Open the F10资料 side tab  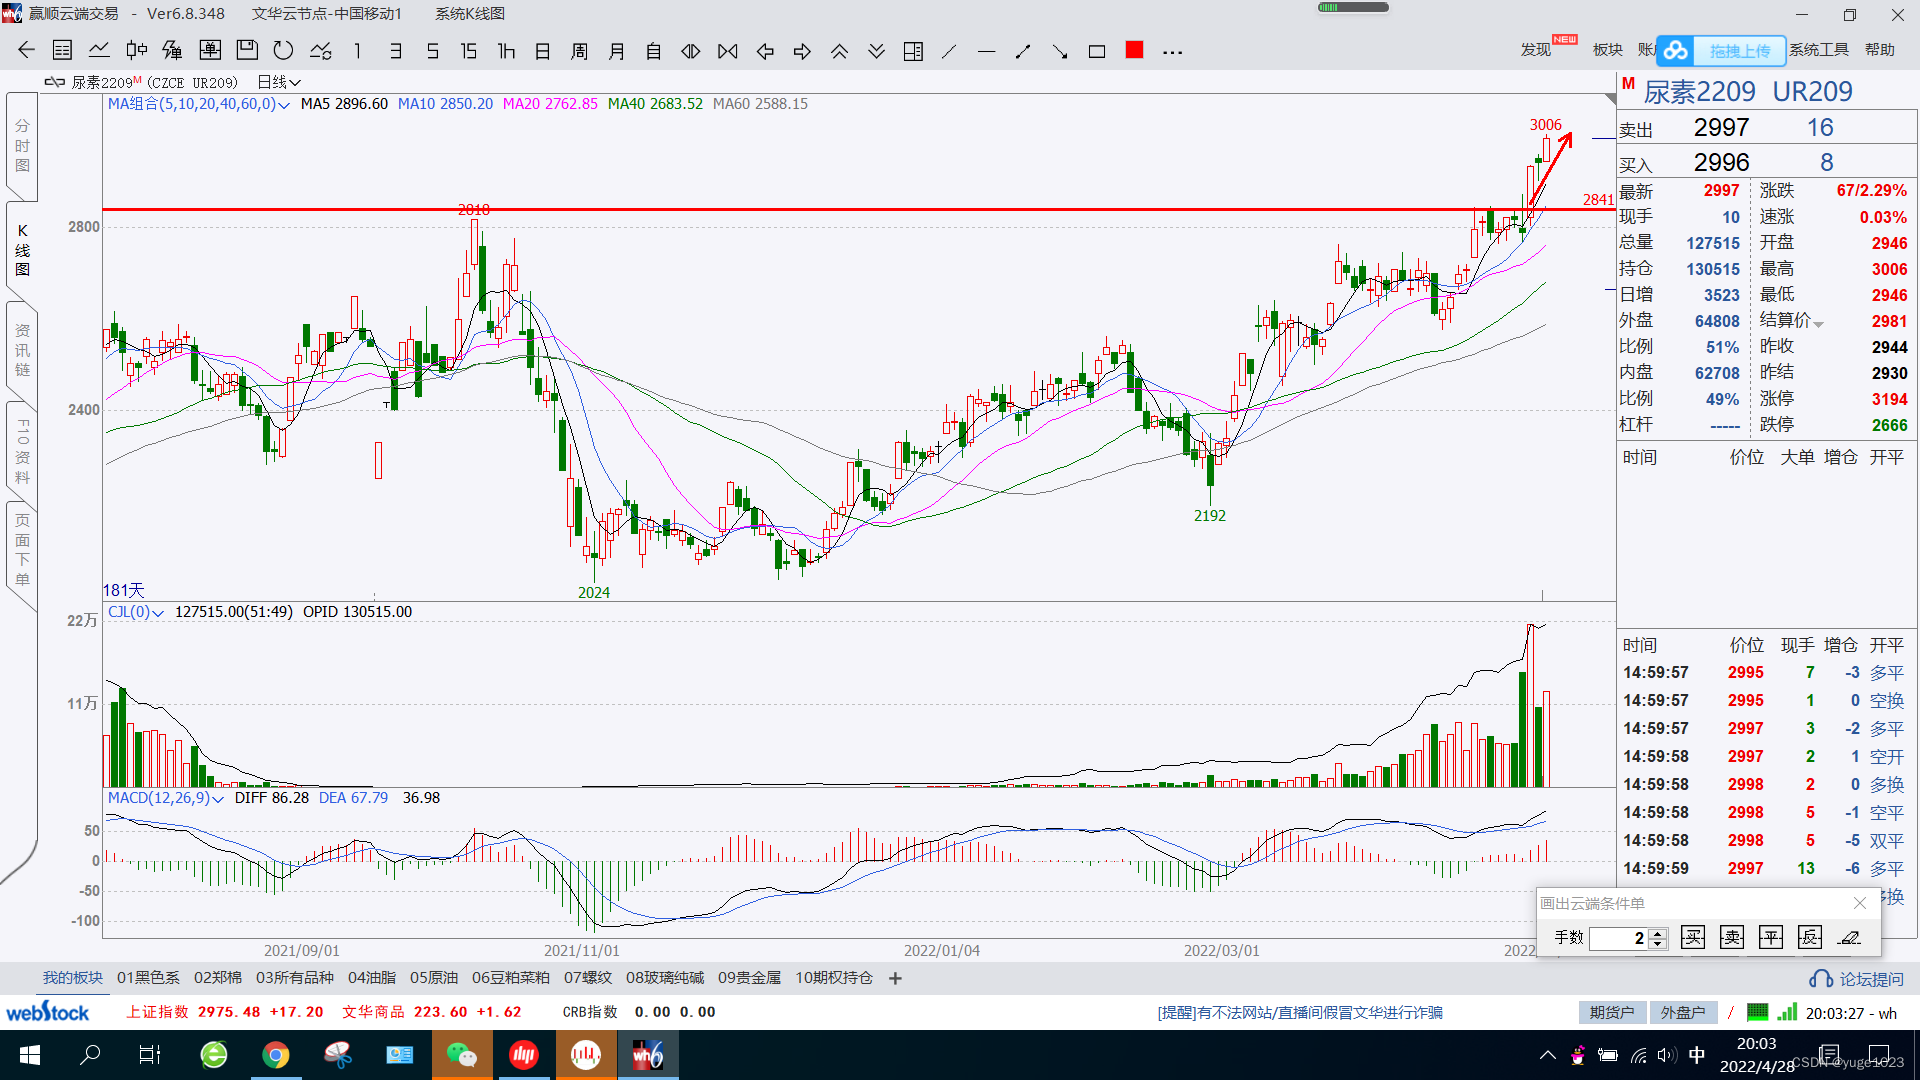[22, 451]
